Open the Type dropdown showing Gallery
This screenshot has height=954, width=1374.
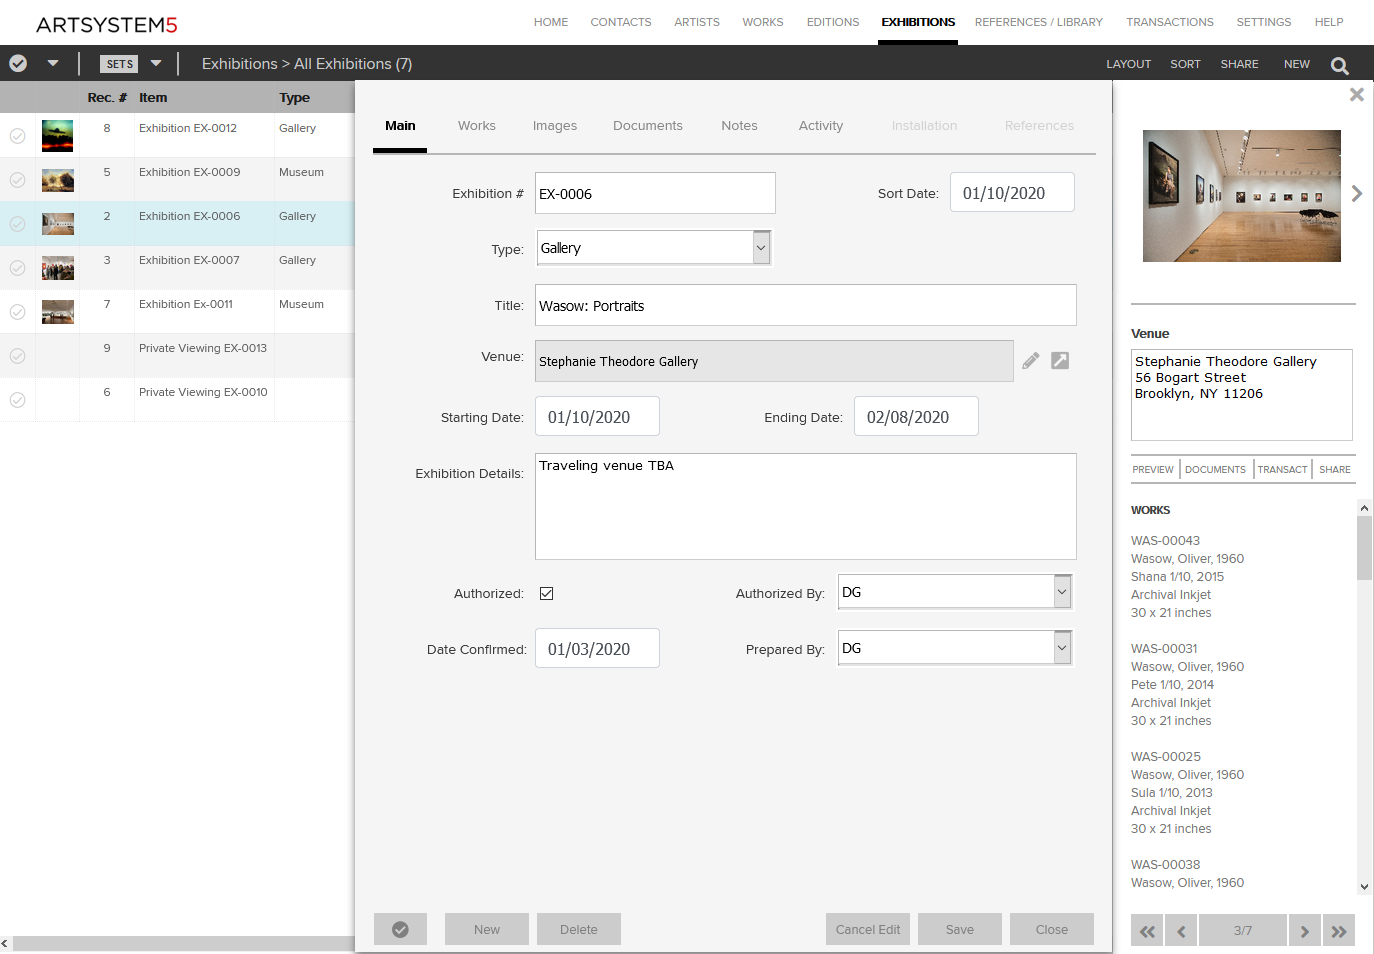click(761, 248)
